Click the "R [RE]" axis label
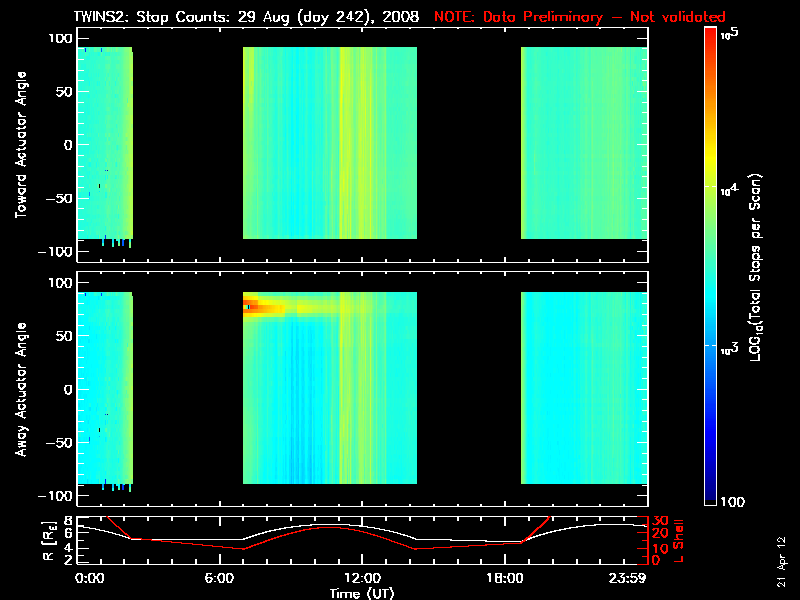Screen dimensions: 800x600 coord(49,541)
